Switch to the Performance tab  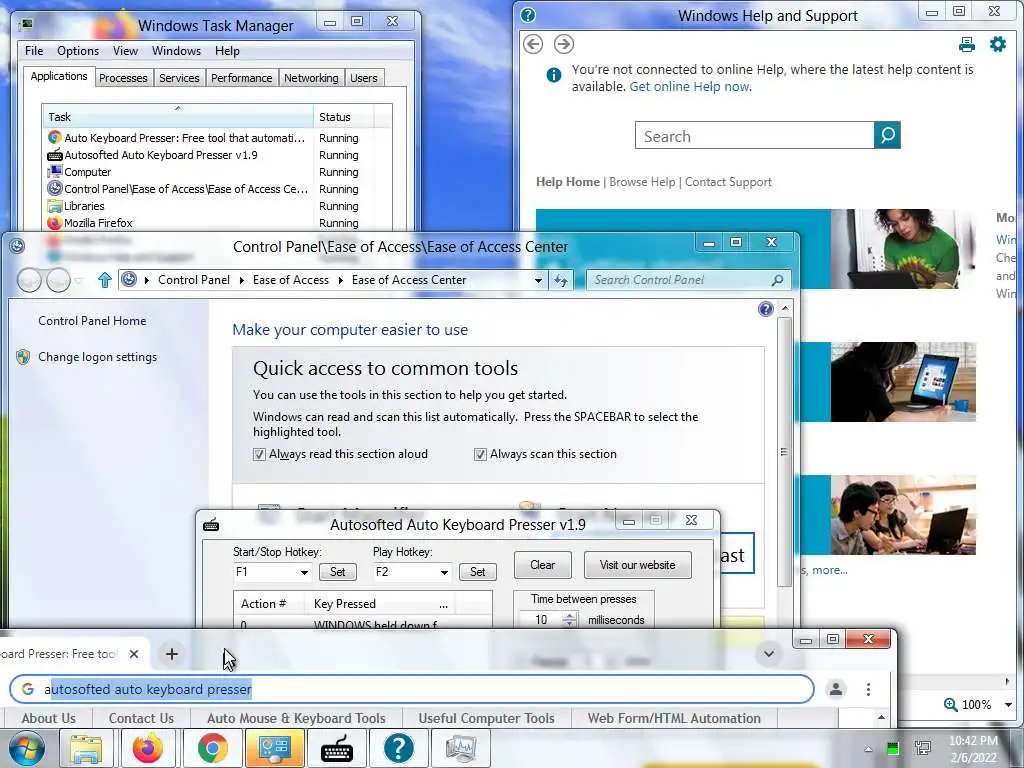[241, 78]
